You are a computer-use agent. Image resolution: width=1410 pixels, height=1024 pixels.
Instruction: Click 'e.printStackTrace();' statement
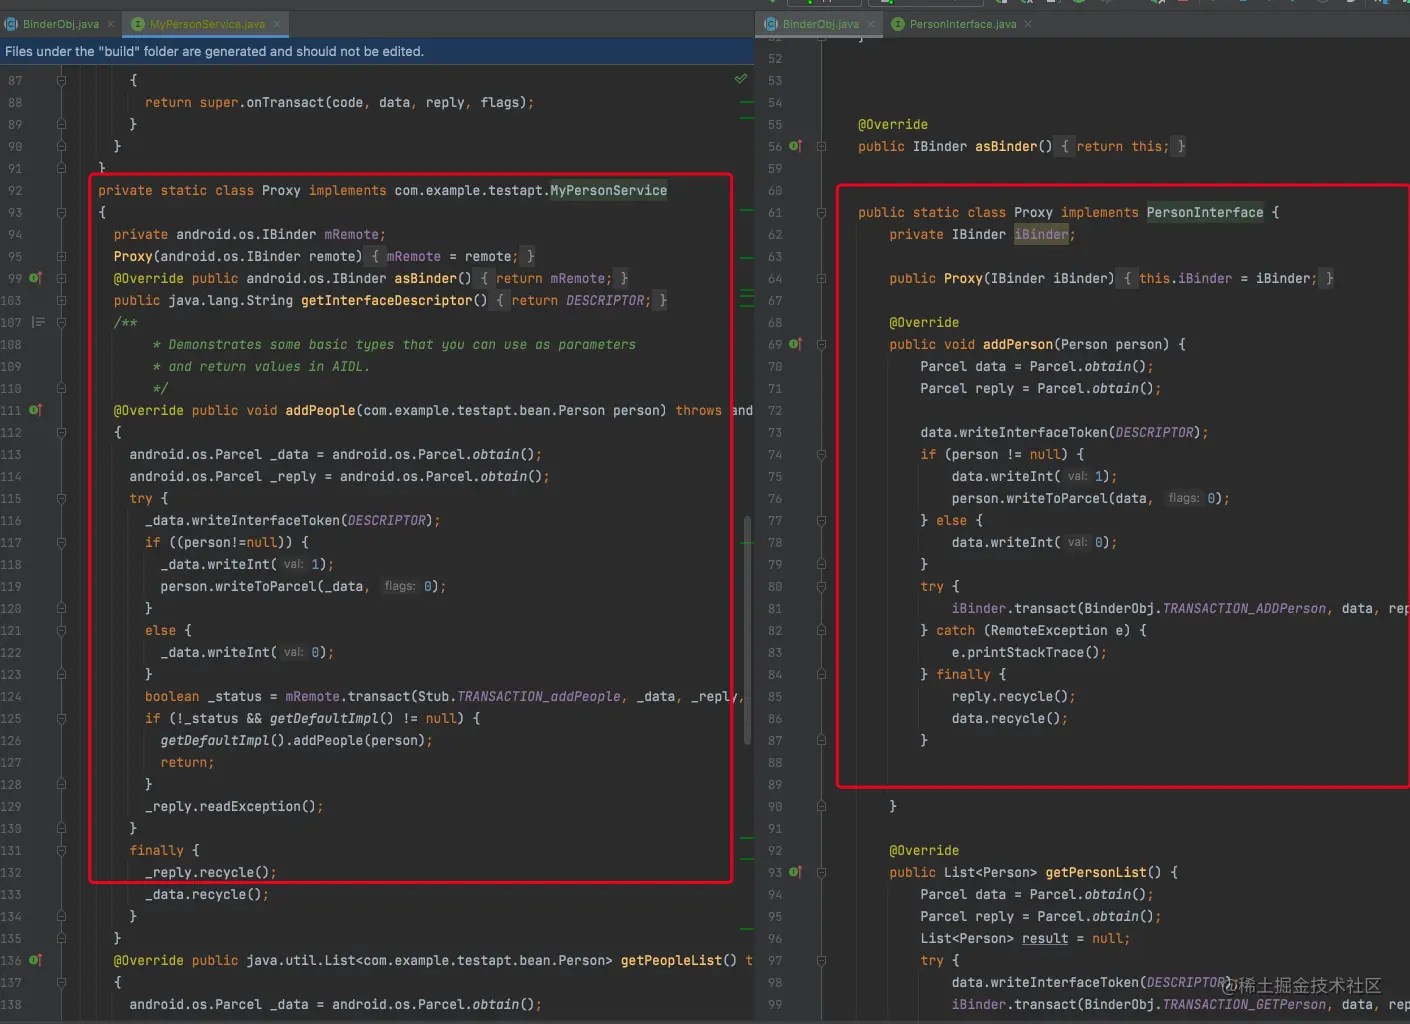point(1029,652)
